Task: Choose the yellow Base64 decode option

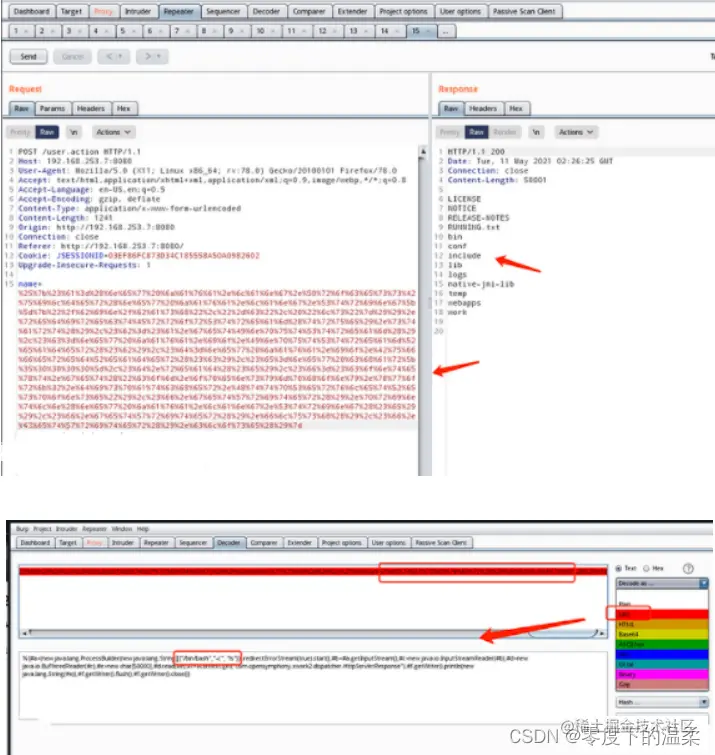Action: (x=662, y=634)
